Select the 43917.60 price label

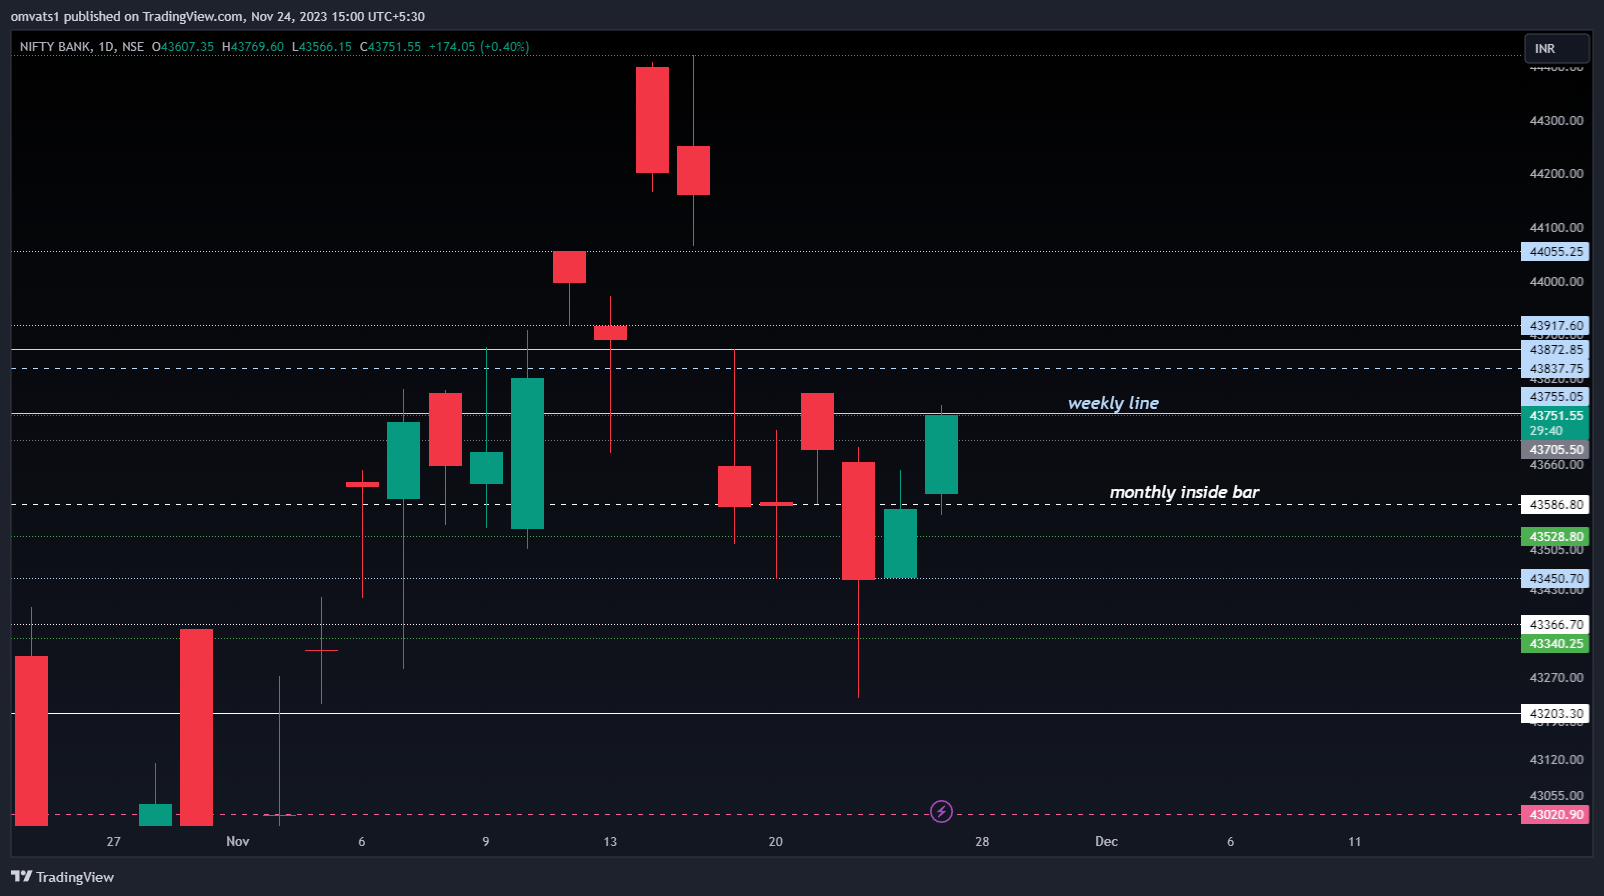click(x=1555, y=326)
